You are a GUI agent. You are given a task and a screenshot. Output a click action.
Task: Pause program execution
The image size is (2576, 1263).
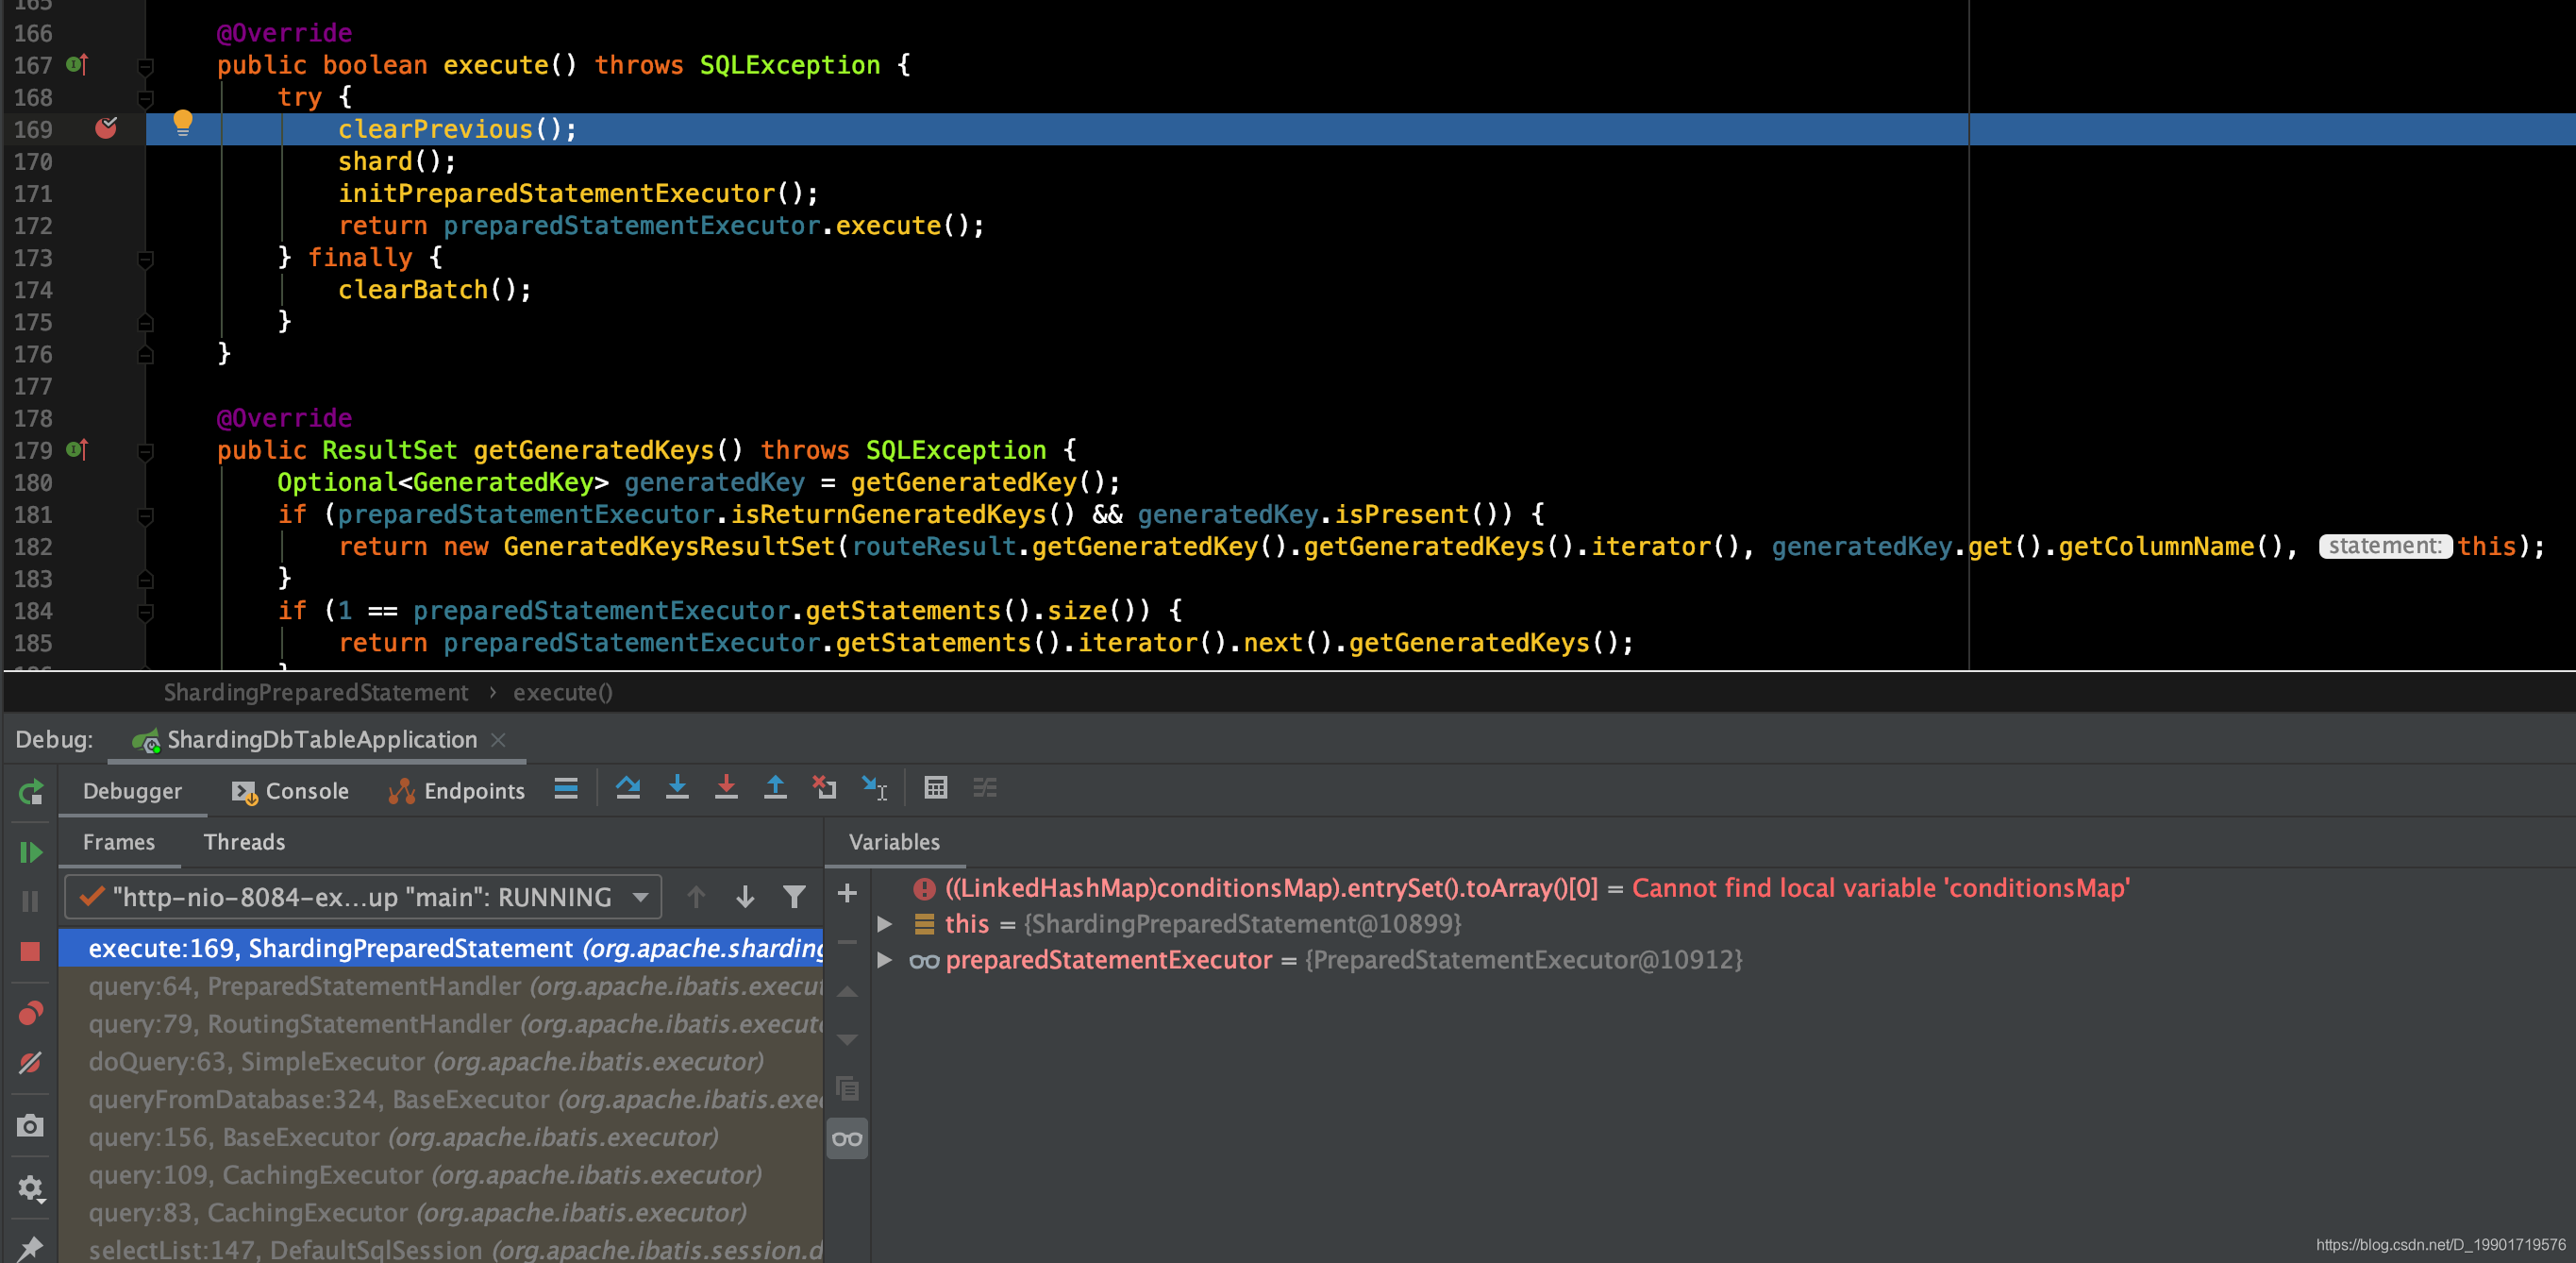[x=31, y=902]
